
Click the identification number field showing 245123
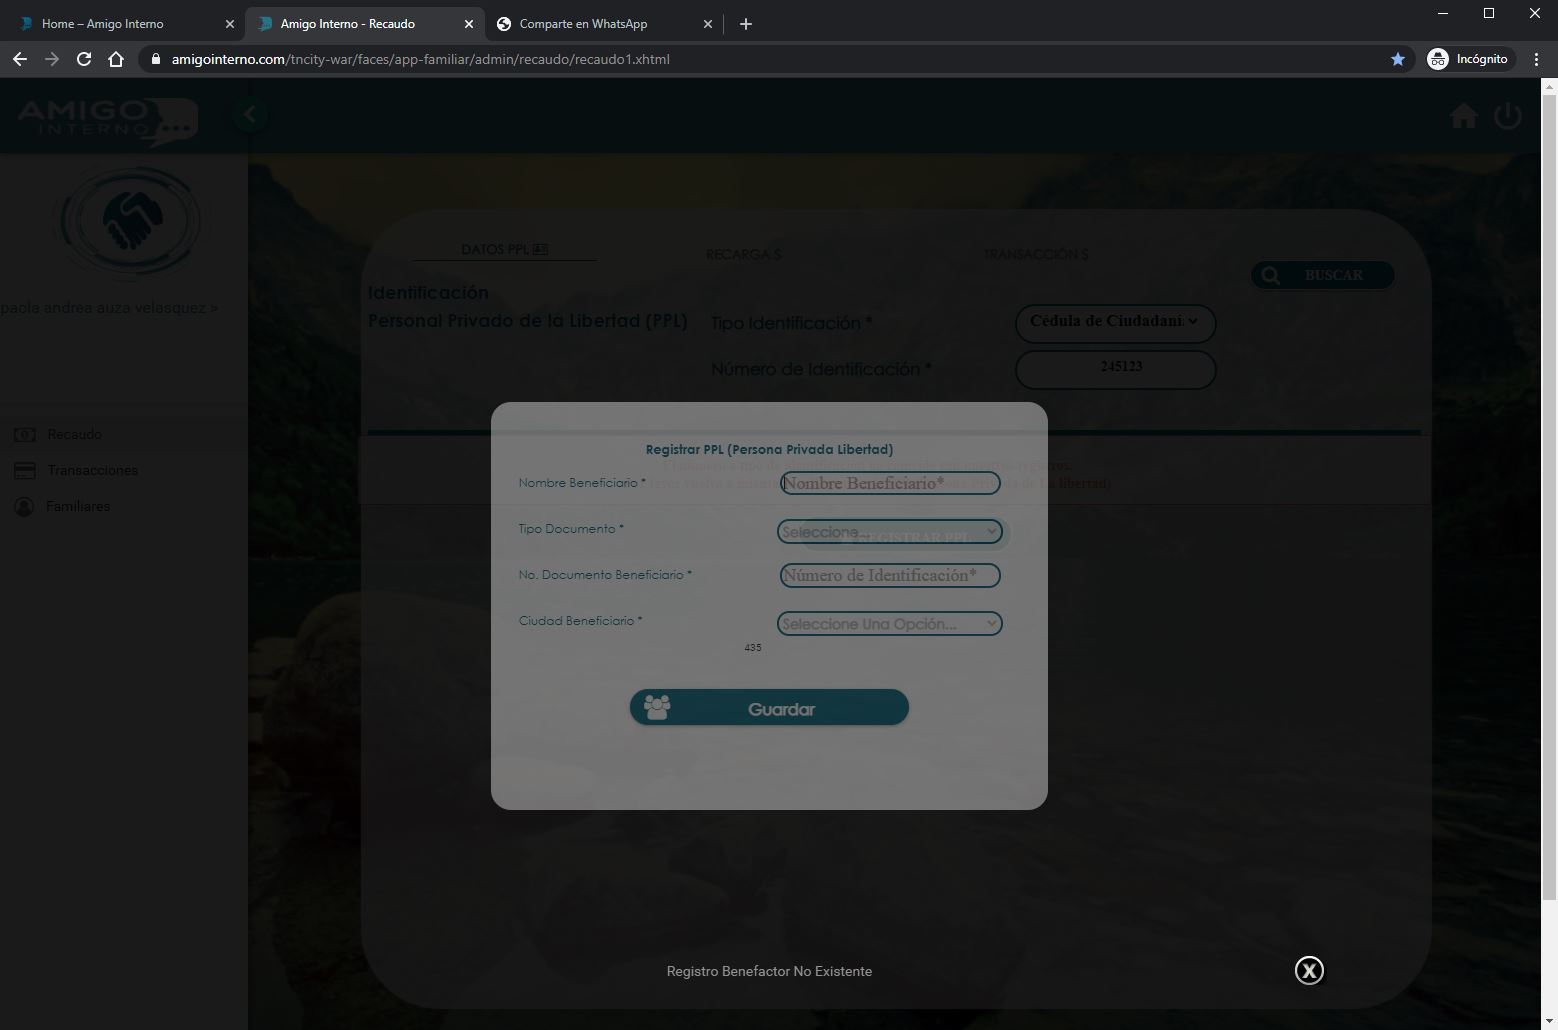[x=1115, y=368]
